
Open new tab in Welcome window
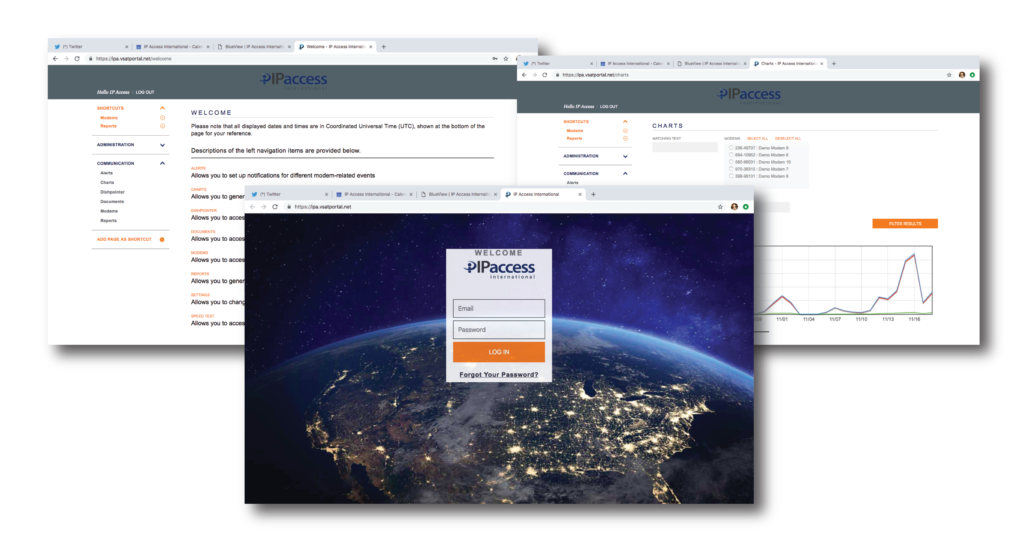coord(383,46)
